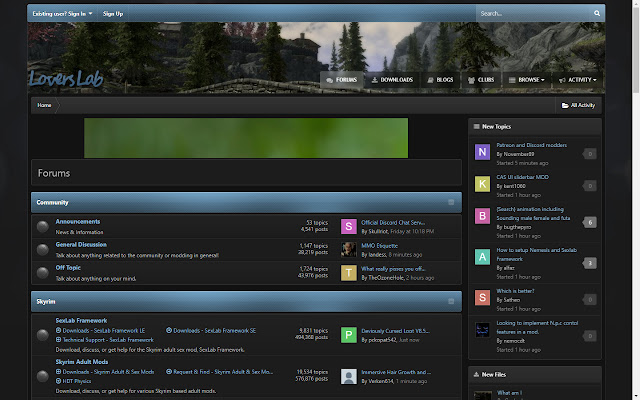The width and height of the screenshot is (640, 400).
Task: Open the Which is better? topic
Action: (515, 291)
